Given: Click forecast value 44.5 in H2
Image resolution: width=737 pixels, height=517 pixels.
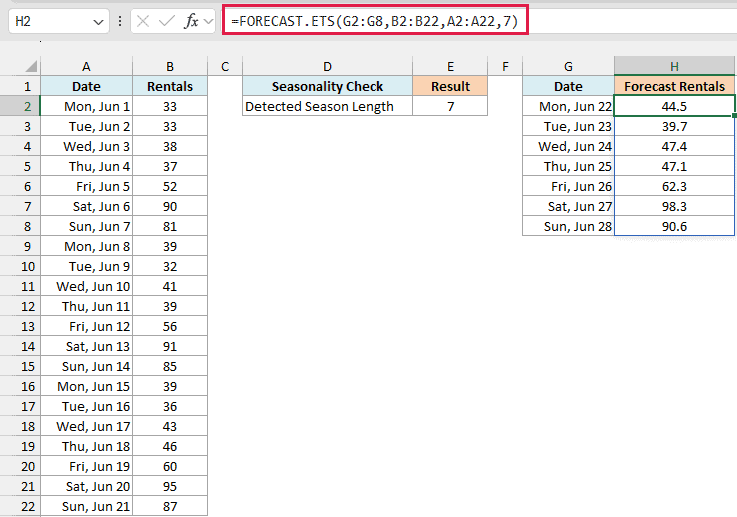Looking at the screenshot, I should [x=674, y=106].
